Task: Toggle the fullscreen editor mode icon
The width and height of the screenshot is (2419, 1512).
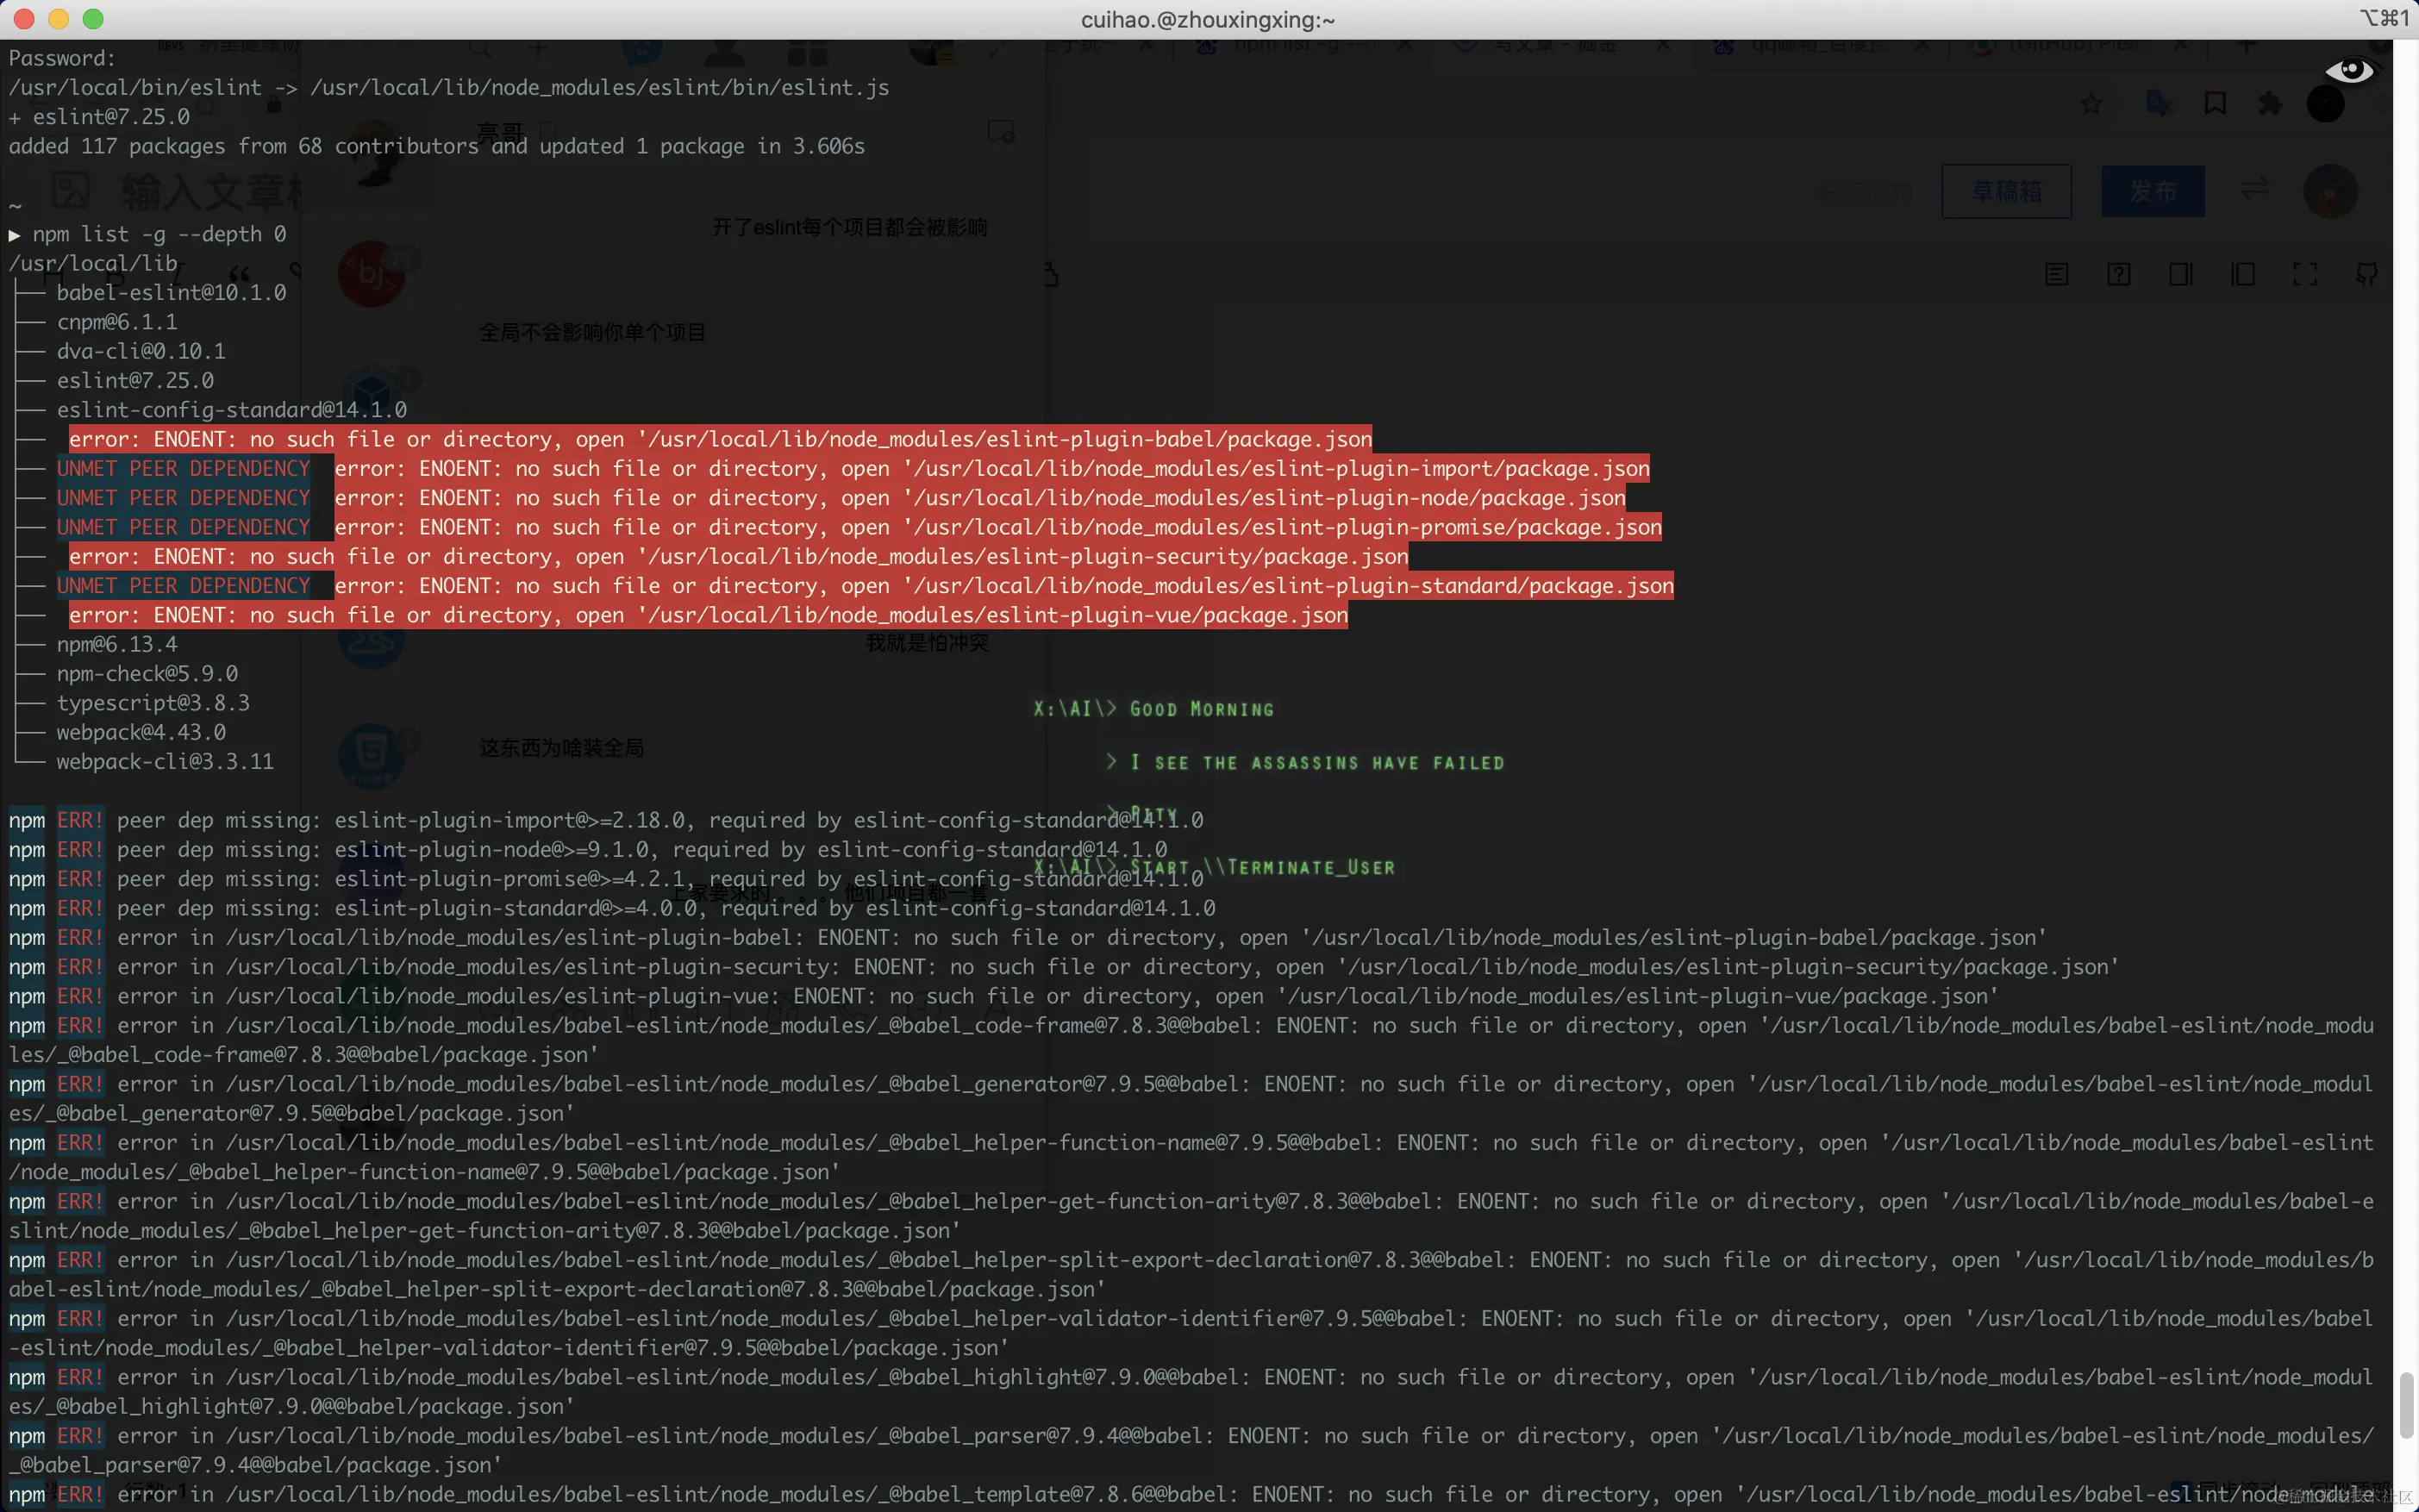Action: coord(2304,274)
